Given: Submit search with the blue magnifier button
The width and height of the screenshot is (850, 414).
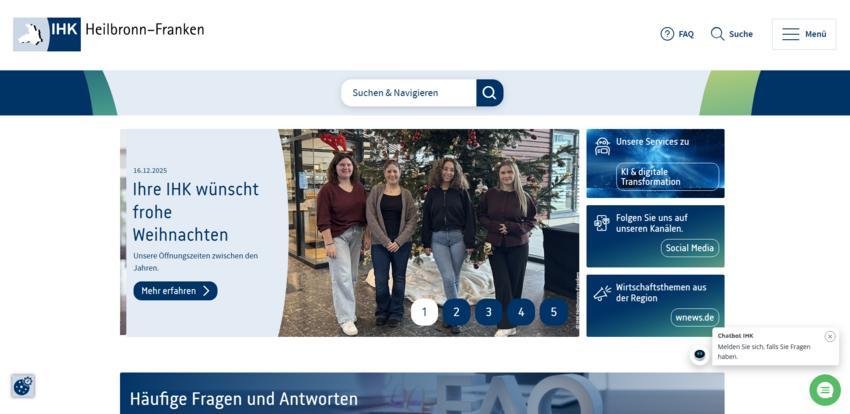Looking at the screenshot, I should tap(489, 93).
